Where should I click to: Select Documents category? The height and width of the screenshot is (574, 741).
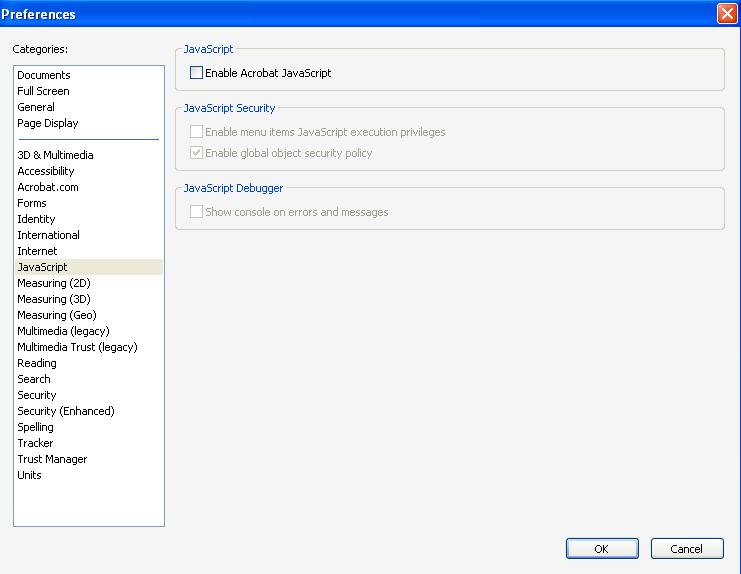click(x=44, y=75)
